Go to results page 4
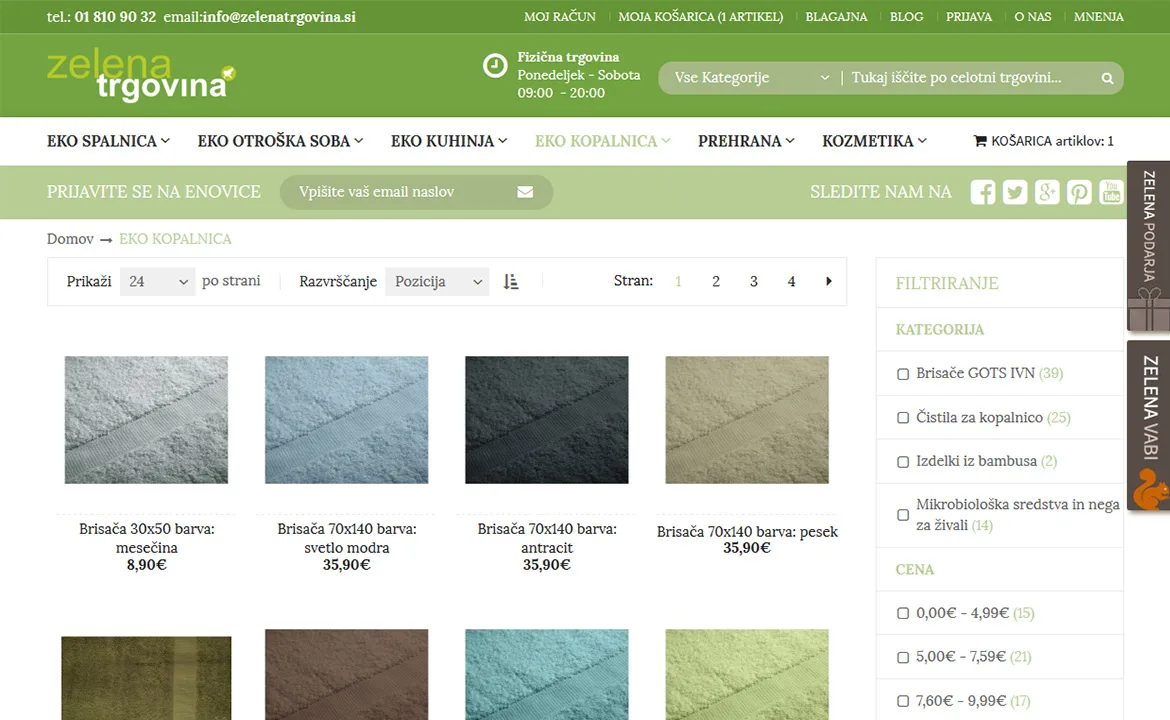 coord(791,281)
